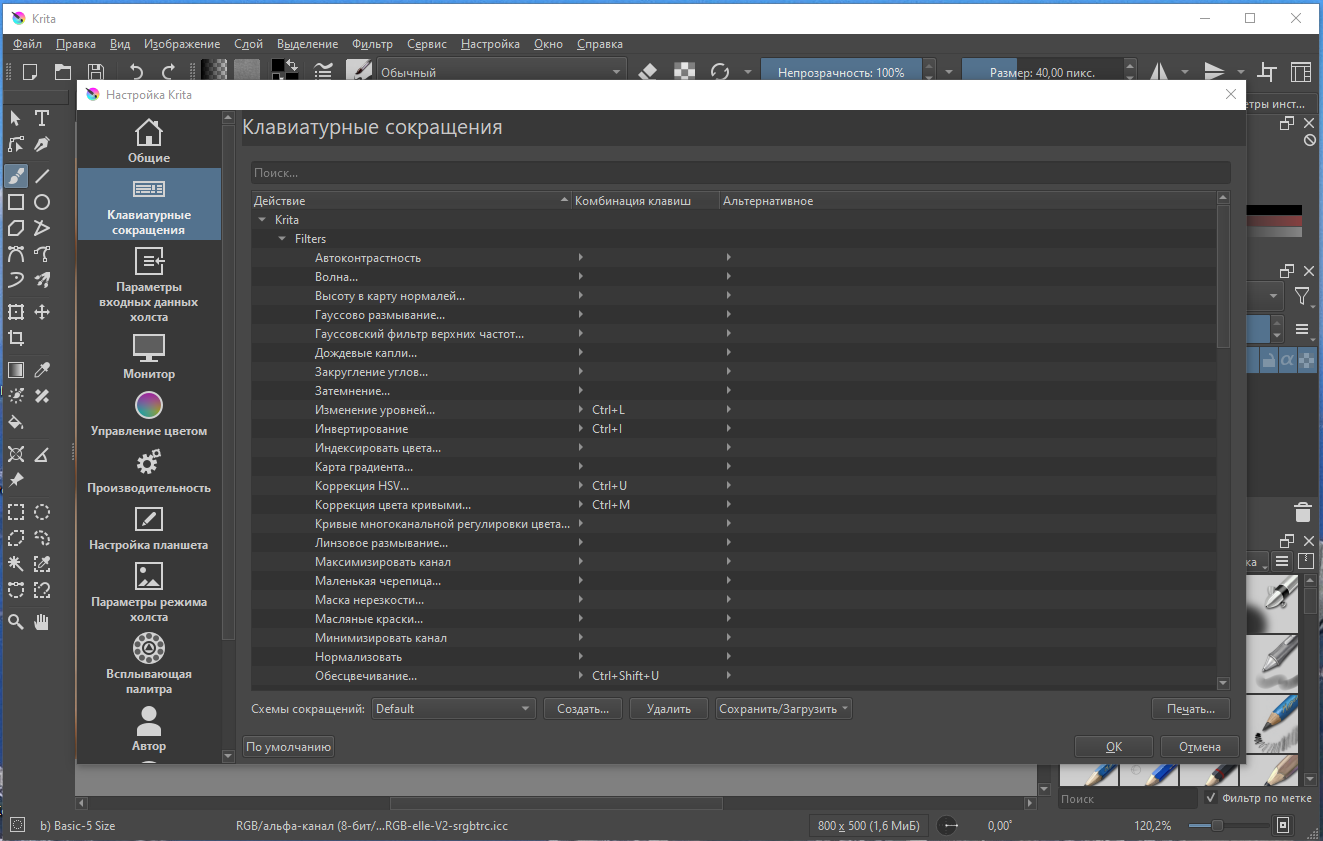The height and width of the screenshot is (841, 1323).
Task: Collapse the Krita tree node
Action: coord(262,220)
